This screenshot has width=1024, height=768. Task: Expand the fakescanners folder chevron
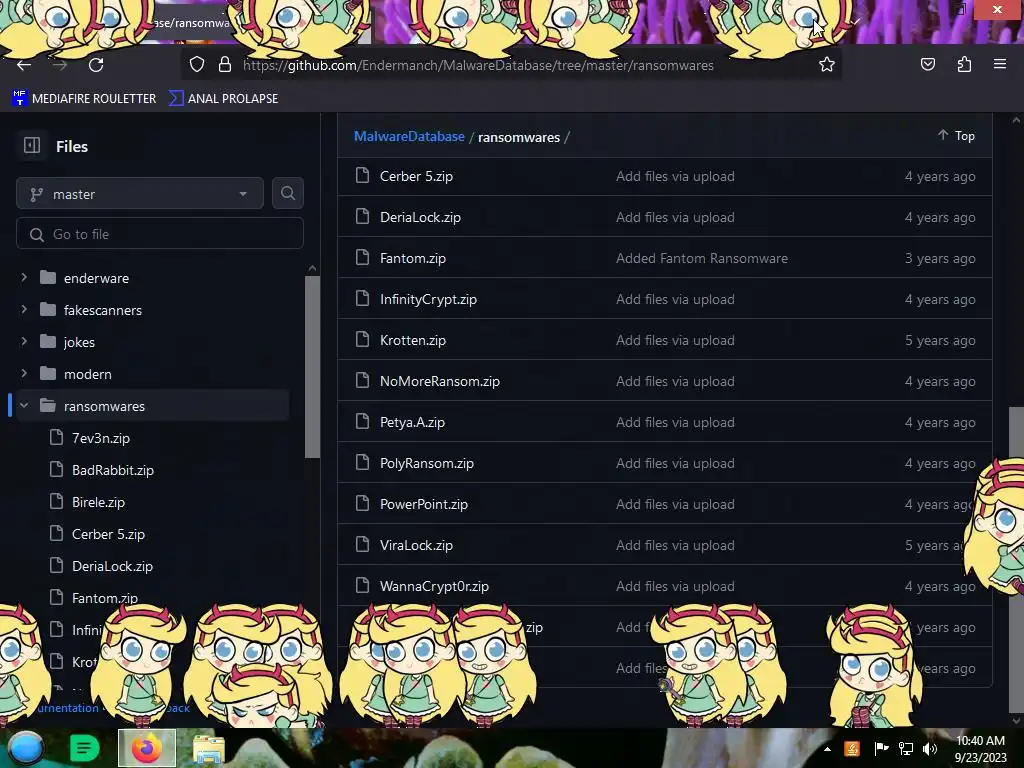point(24,309)
